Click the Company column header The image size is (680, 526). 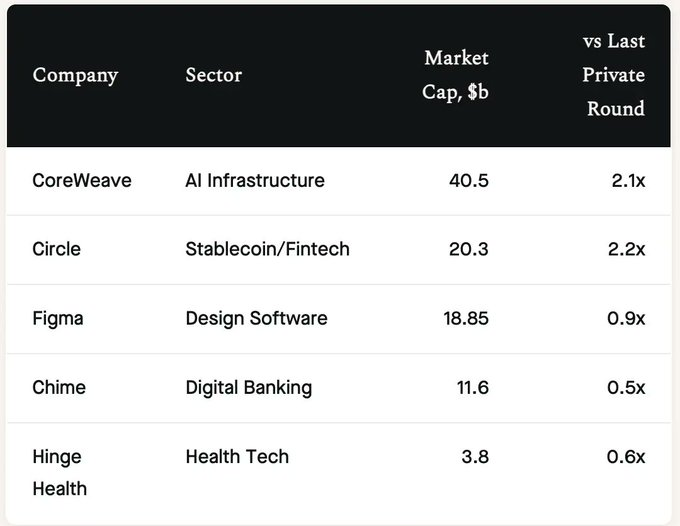tap(75, 75)
